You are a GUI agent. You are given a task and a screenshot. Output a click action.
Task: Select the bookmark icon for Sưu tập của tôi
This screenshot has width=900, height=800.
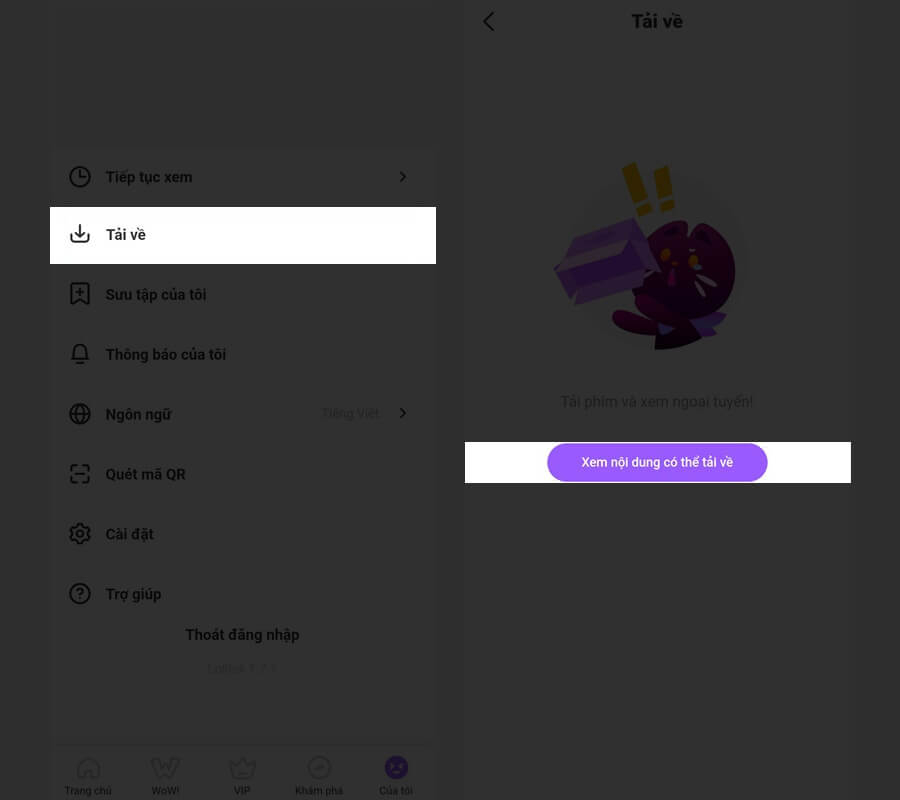80,294
